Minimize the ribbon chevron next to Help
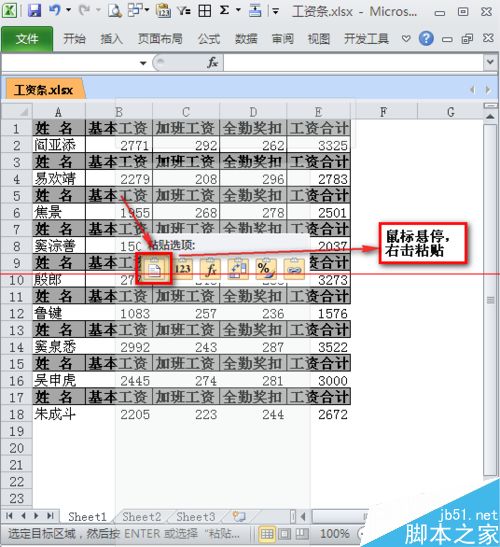This screenshot has width=500, height=547. (406, 38)
